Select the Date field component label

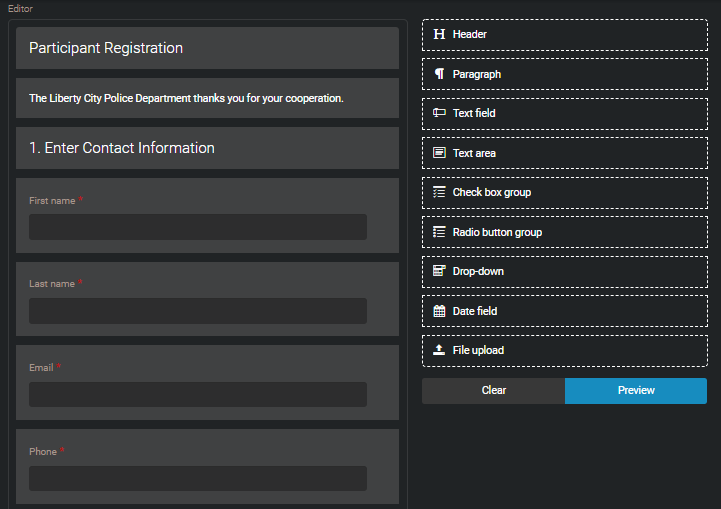[x=475, y=311]
